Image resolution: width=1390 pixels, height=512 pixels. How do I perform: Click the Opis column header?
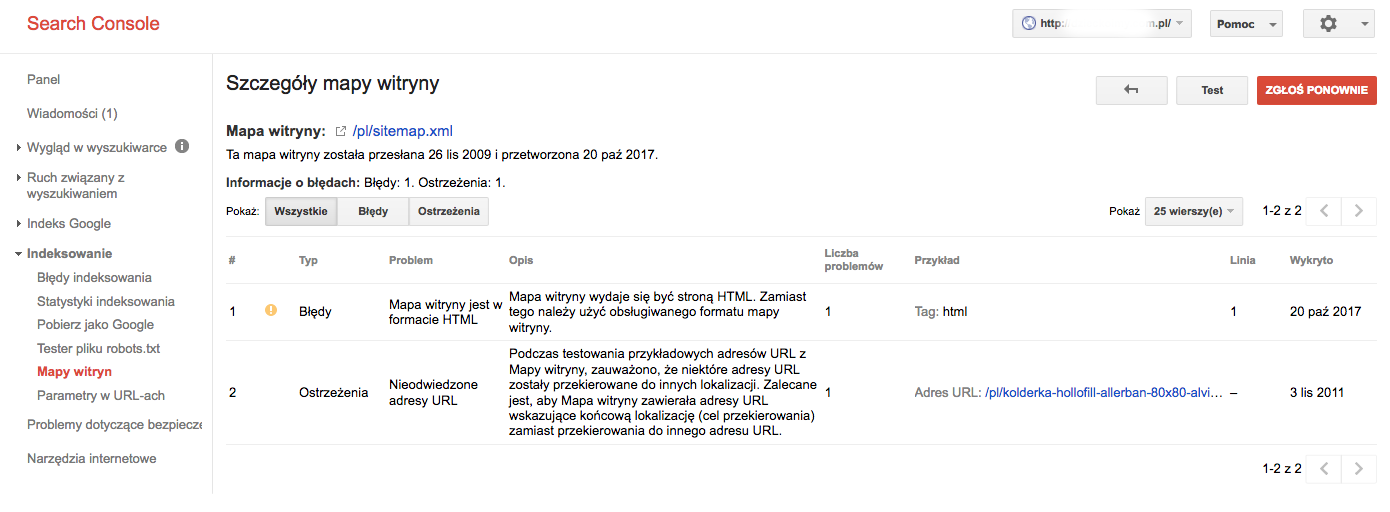coord(521,260)
